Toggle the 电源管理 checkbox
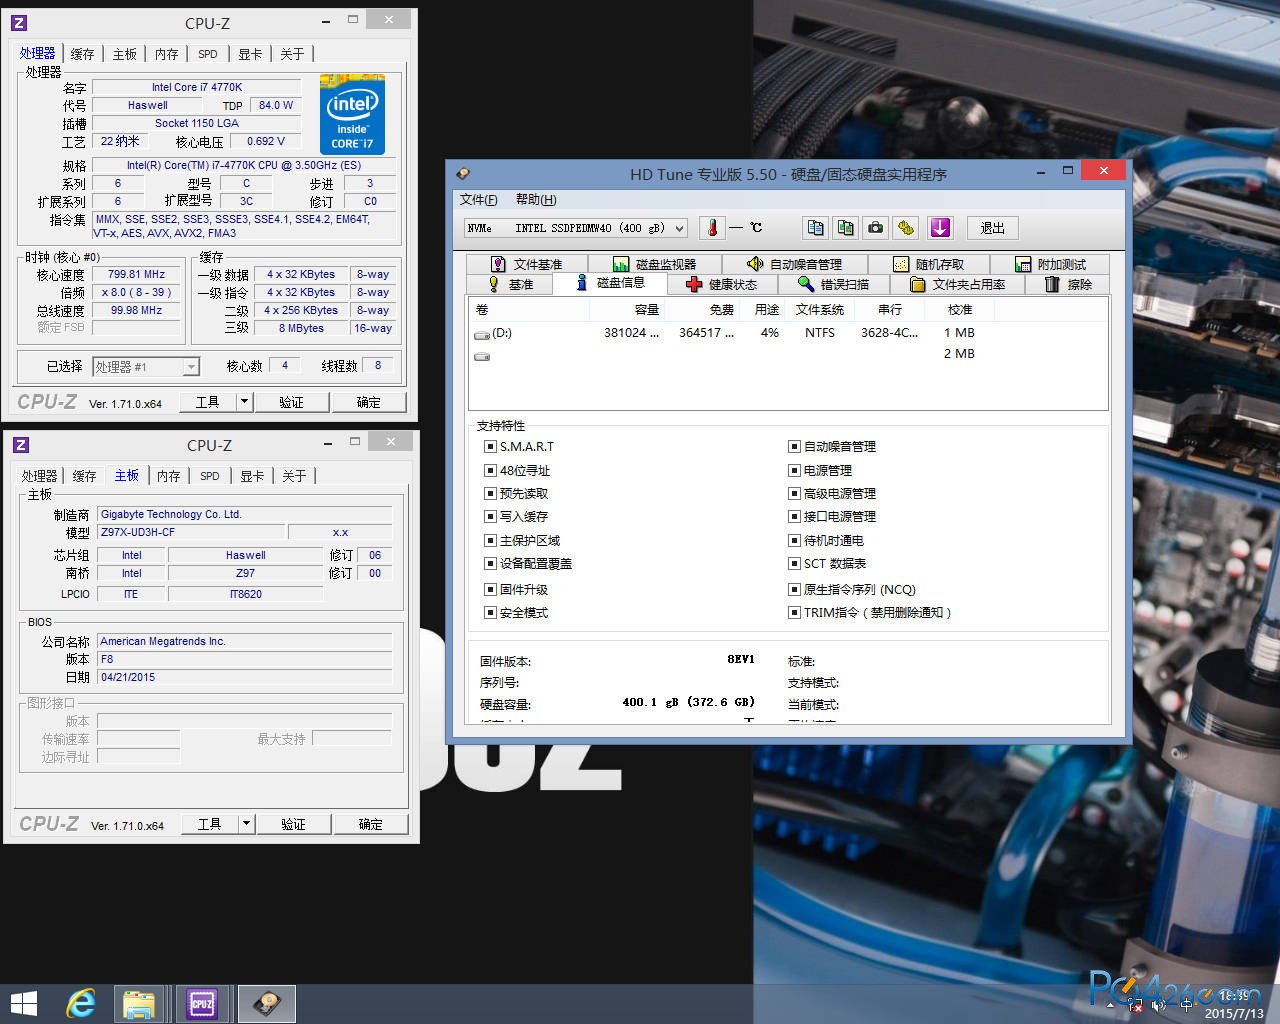This screenshot has height=1024, width=1280. 794,470
